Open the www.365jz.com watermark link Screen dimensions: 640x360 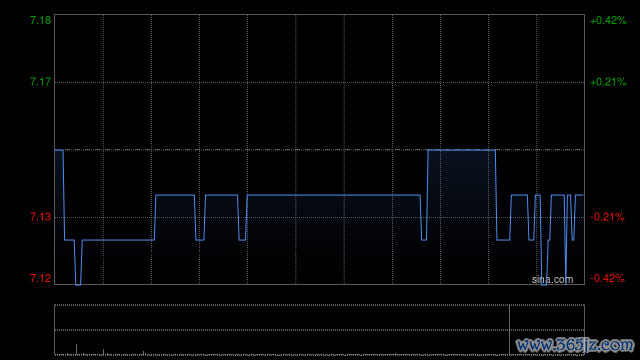575,345
